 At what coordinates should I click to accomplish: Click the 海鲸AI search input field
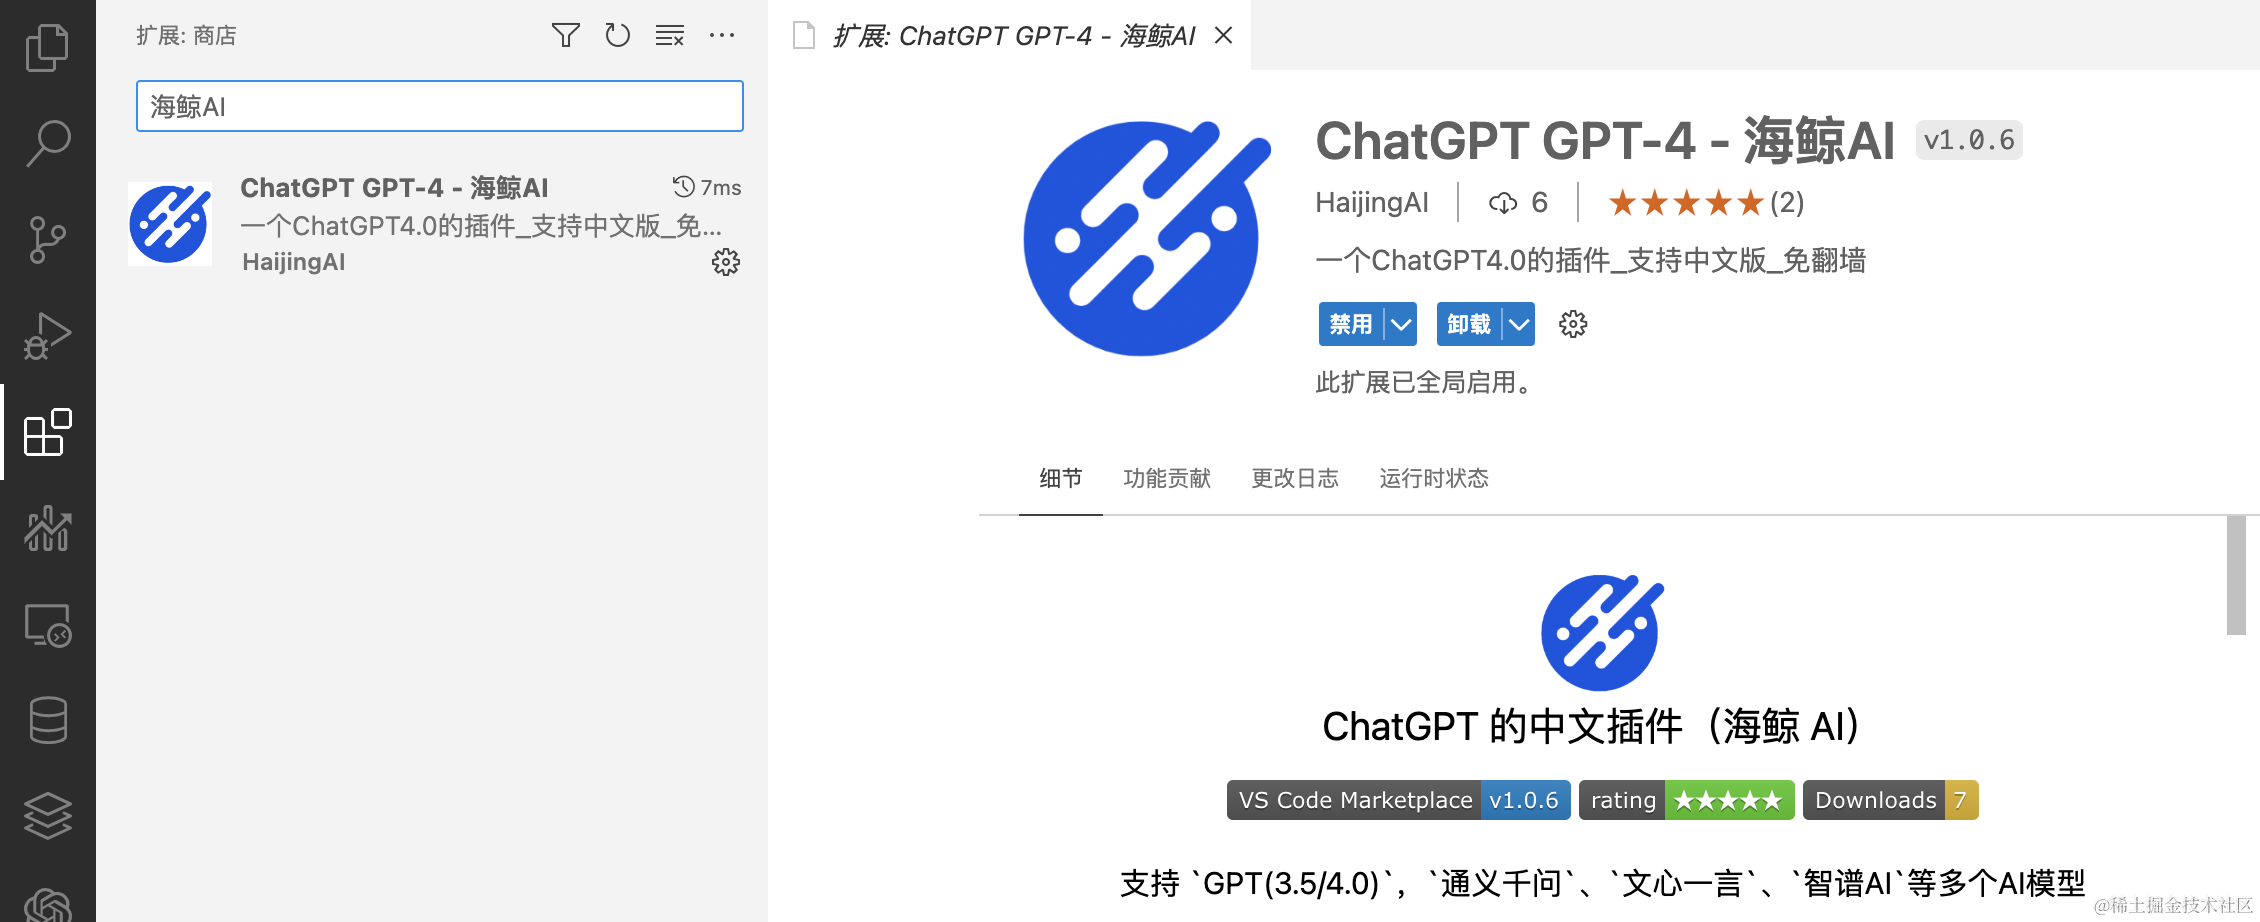[x=440, y=106]
